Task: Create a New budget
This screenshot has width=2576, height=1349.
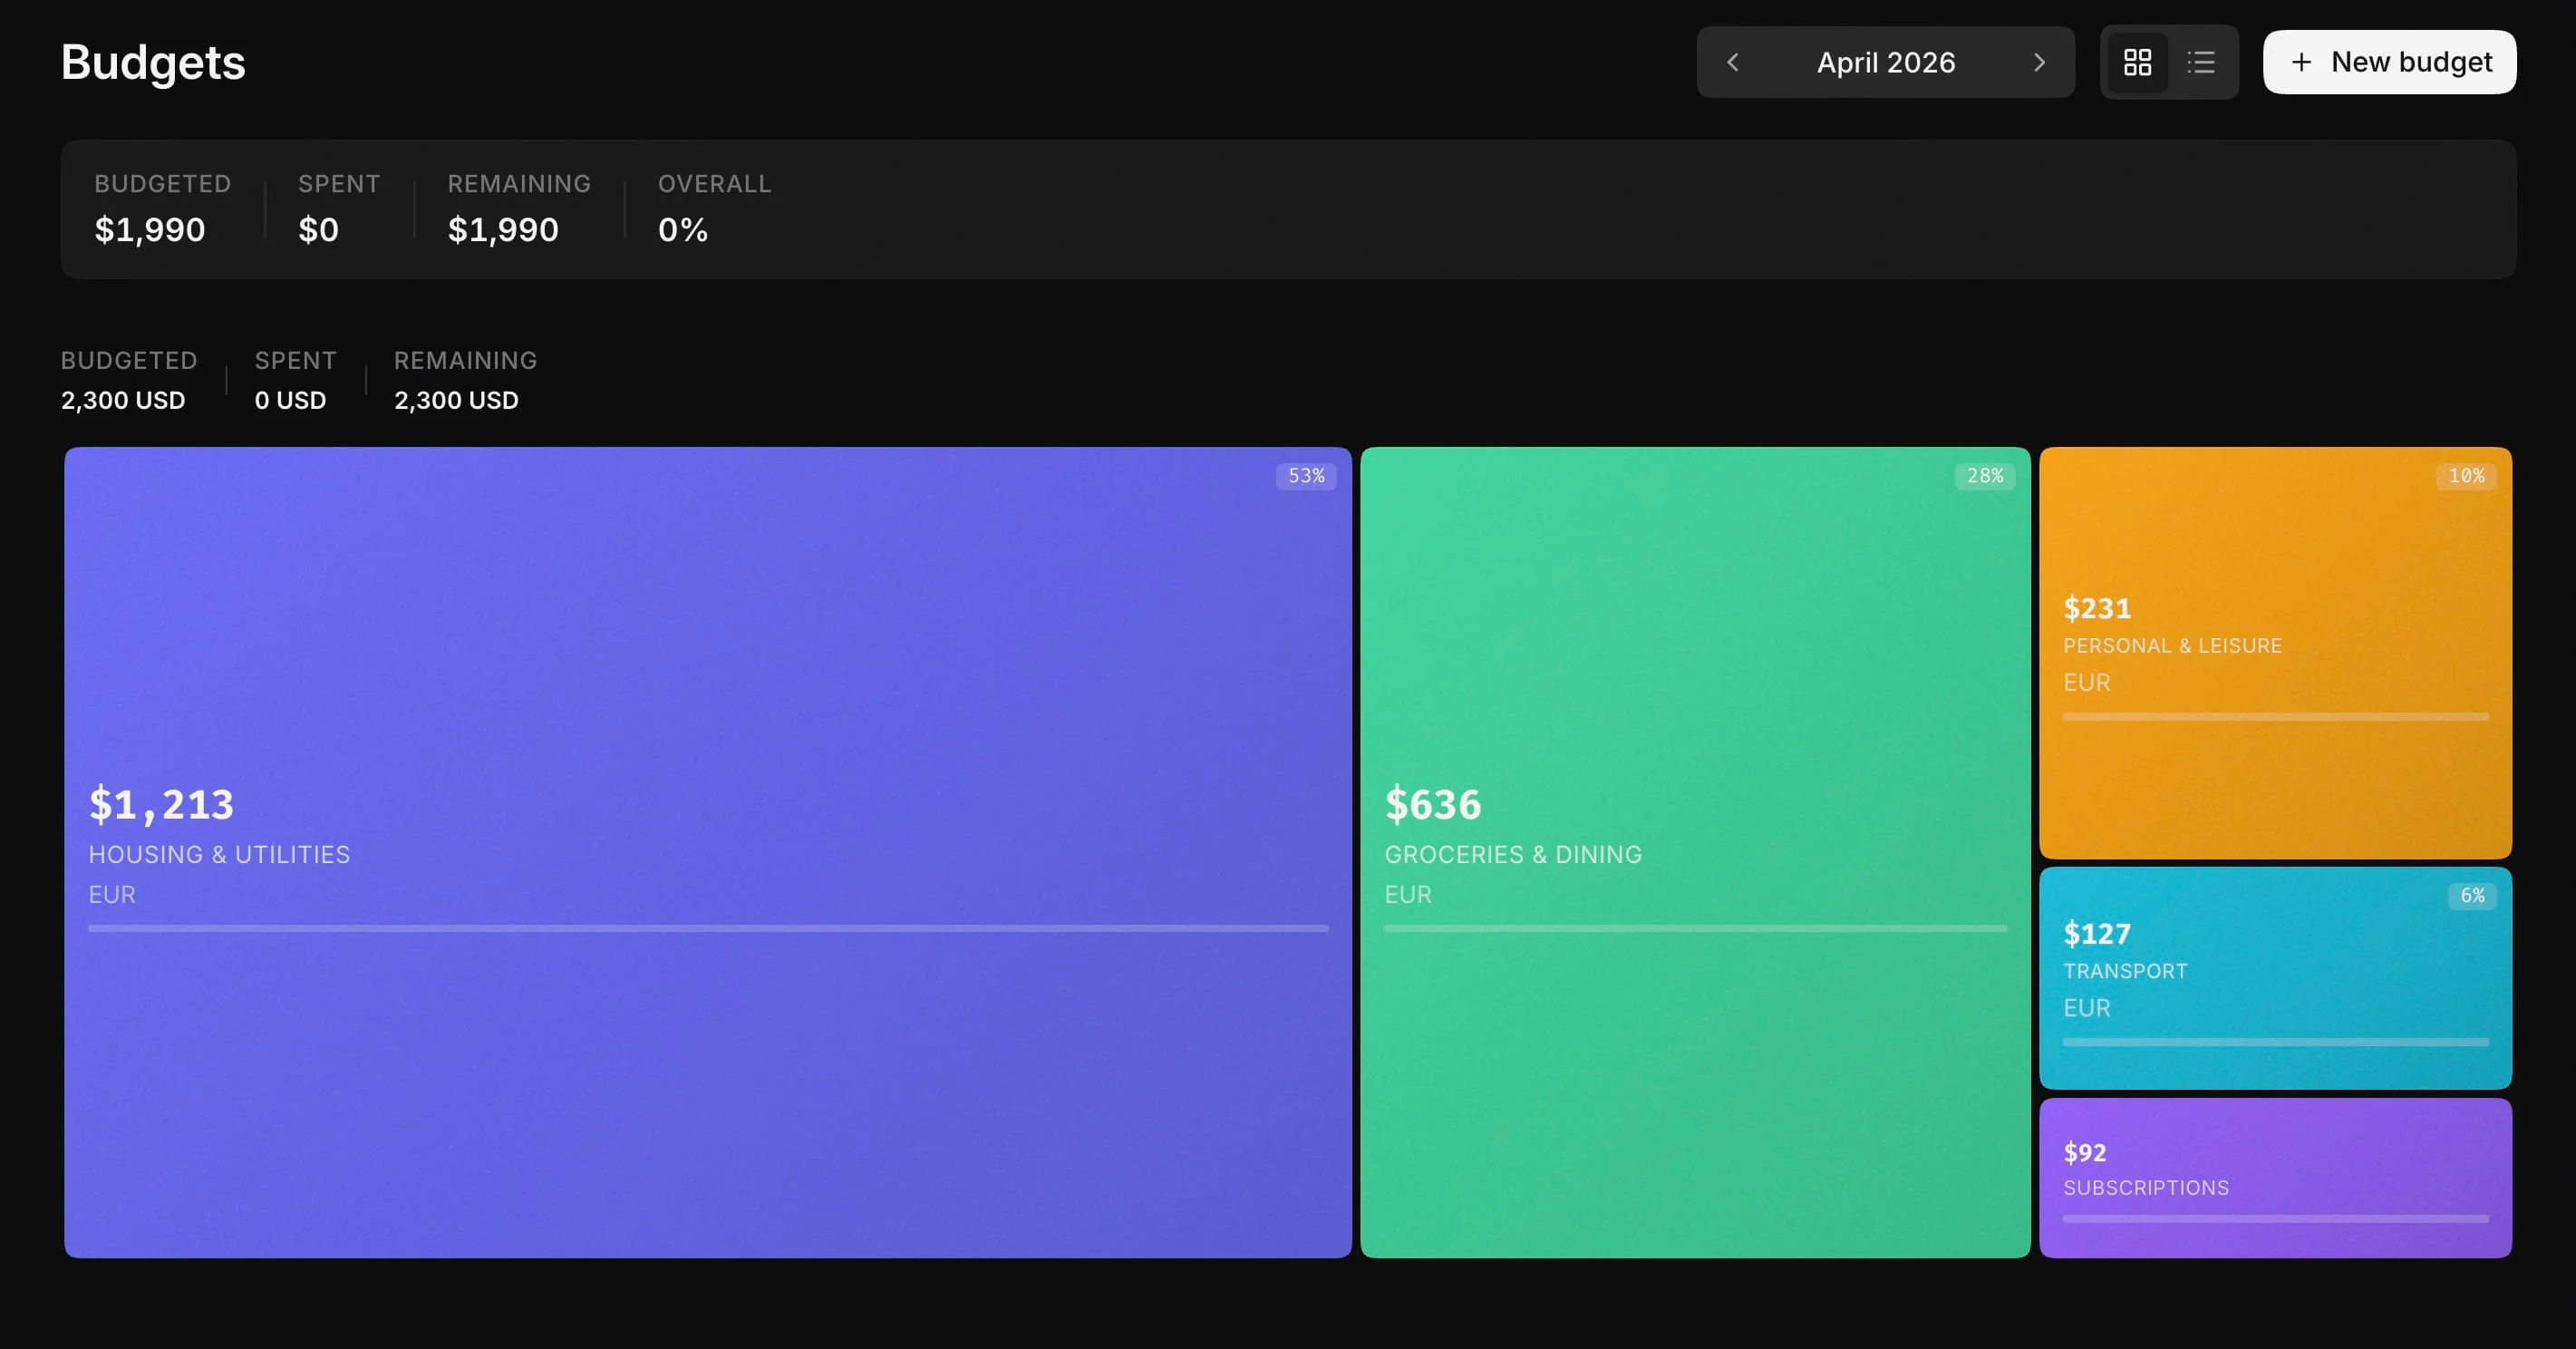Action: [2389, 62]
